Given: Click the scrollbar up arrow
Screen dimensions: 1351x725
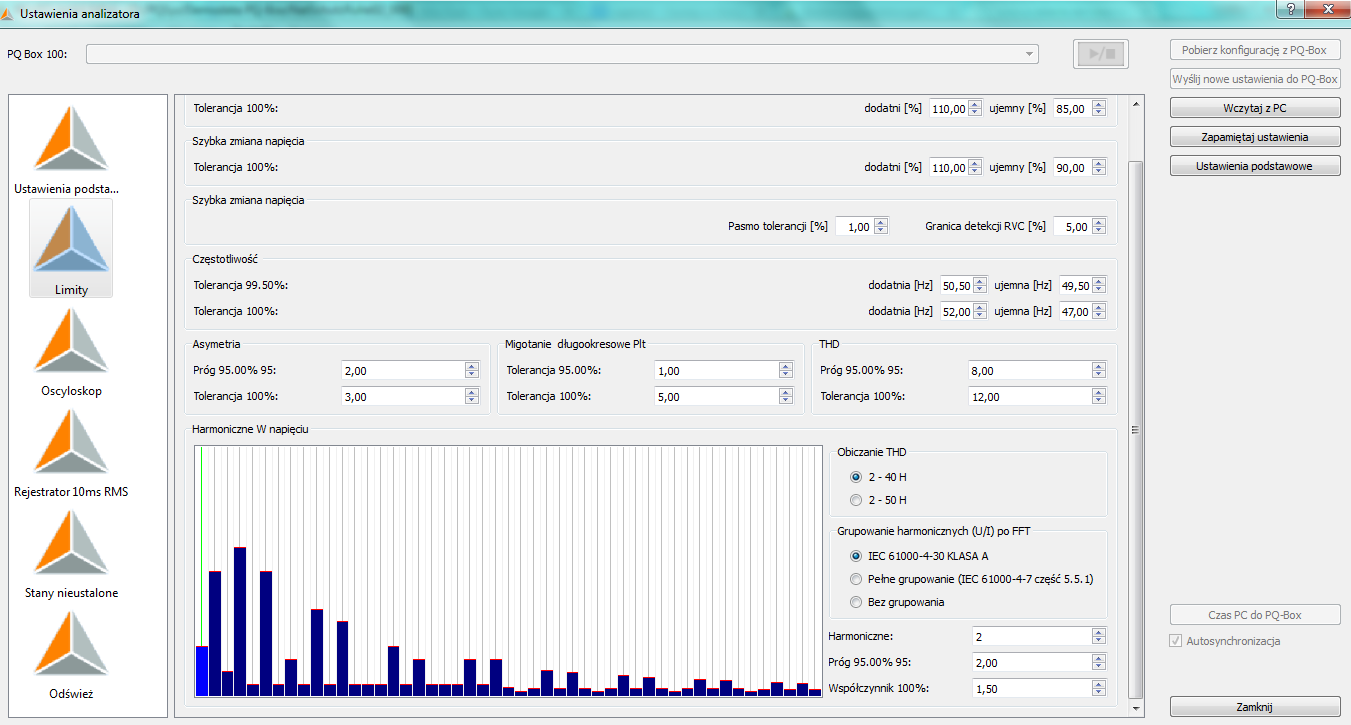Looking at the screenshot, I should tap(1135, 103).
